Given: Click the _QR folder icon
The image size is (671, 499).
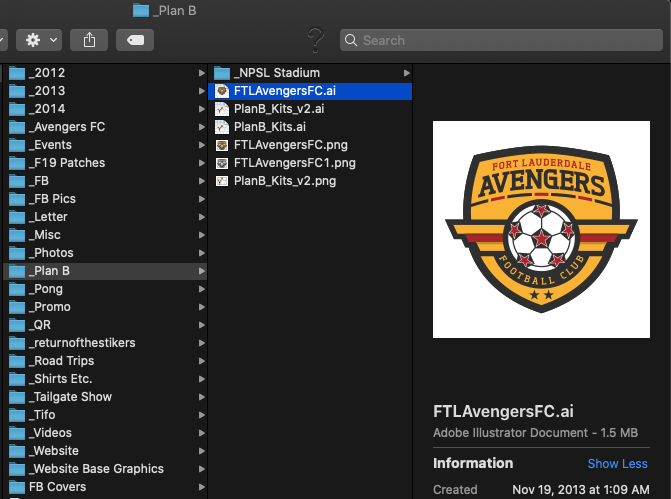Looking at the screenshot, I should point(17,325).
